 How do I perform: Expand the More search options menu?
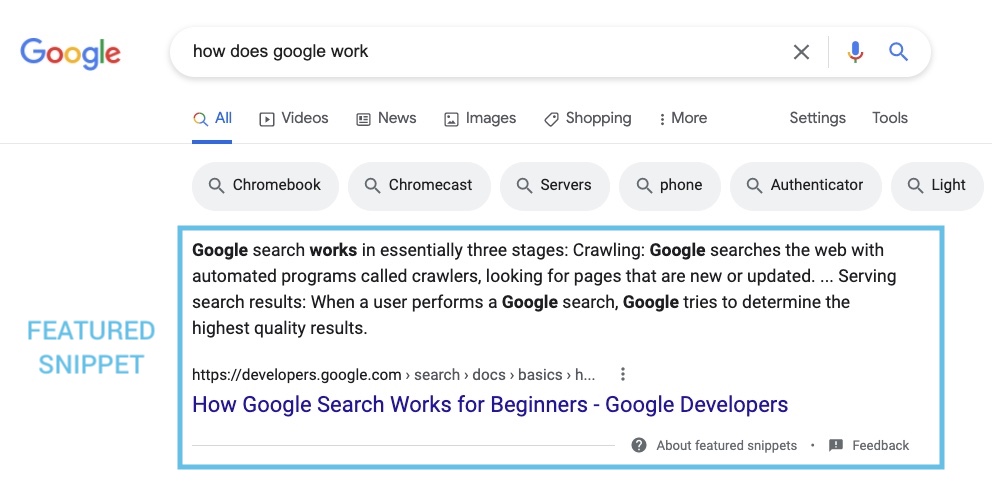point(683,118)
